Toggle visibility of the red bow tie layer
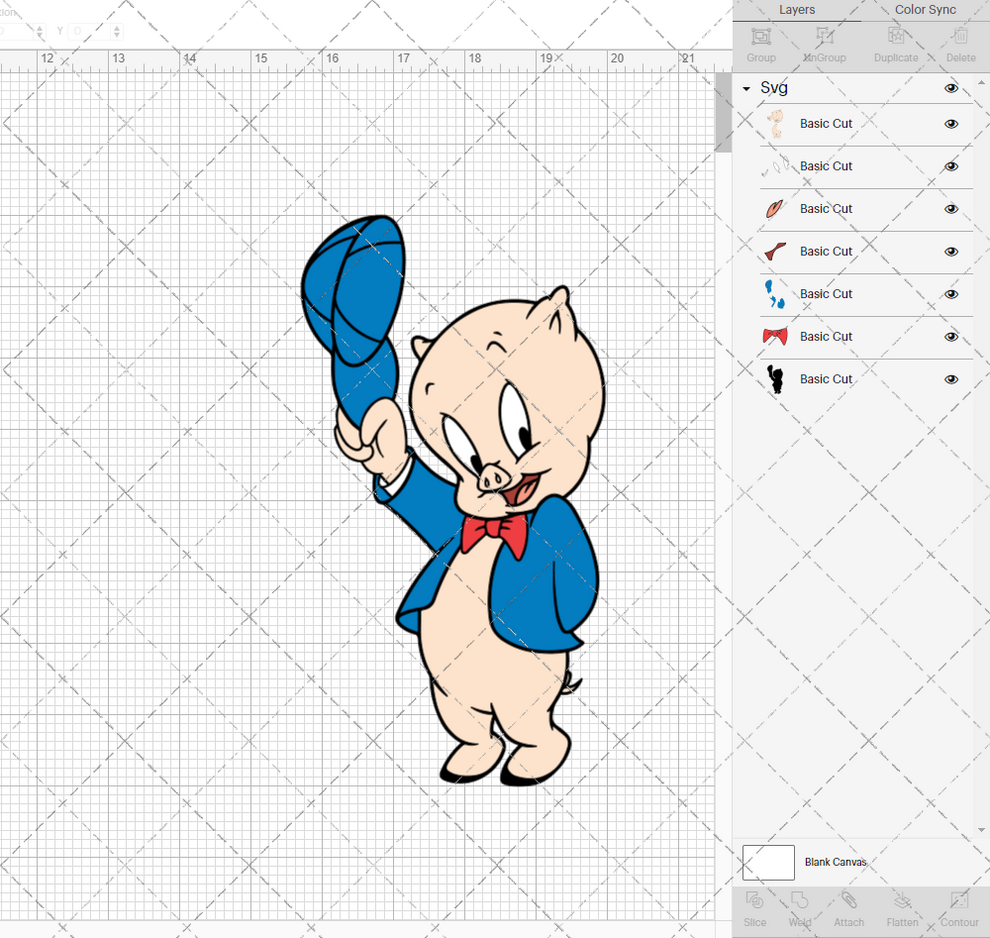 tap(951, 336)
